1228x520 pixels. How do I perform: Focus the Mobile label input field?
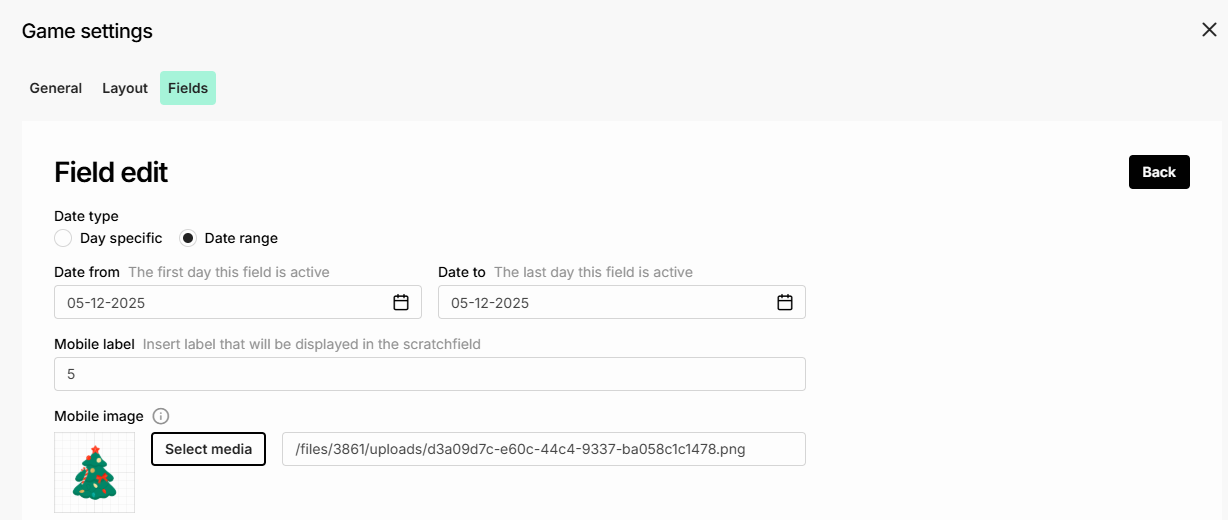coord(430,374)
